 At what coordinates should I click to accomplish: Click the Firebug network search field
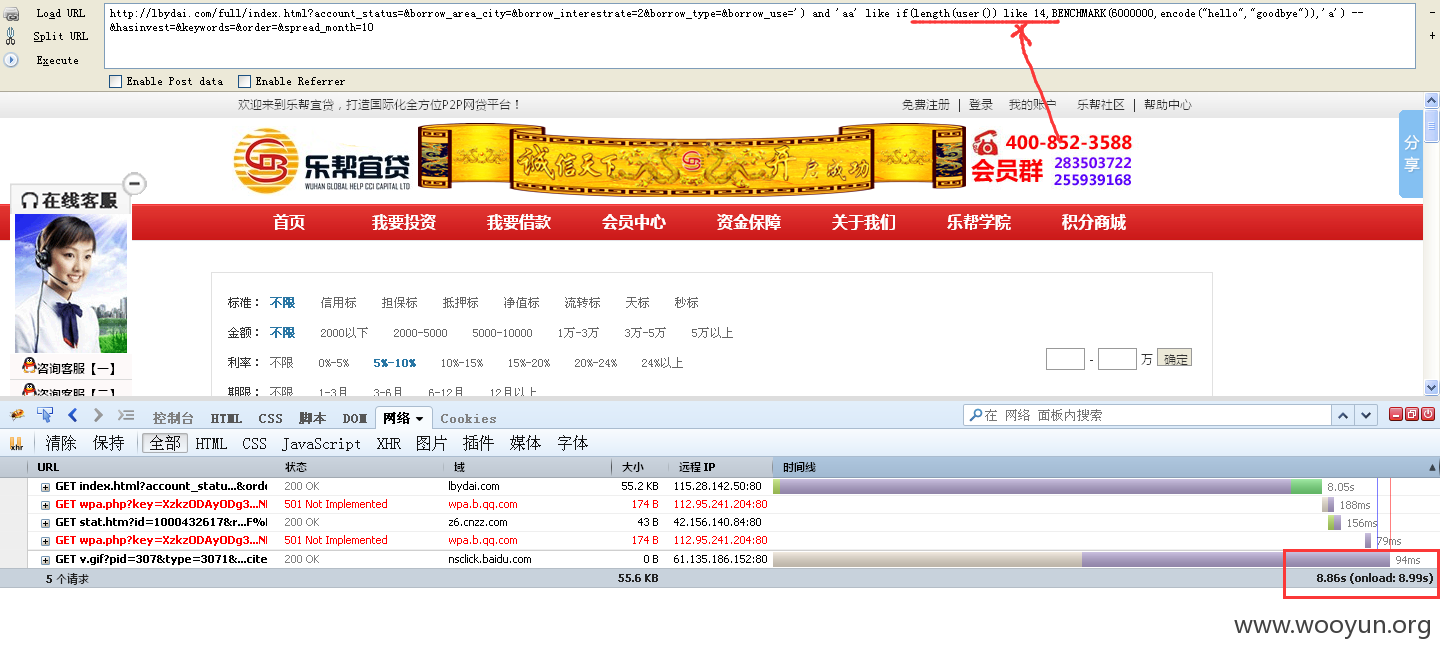click(1148, 415)
